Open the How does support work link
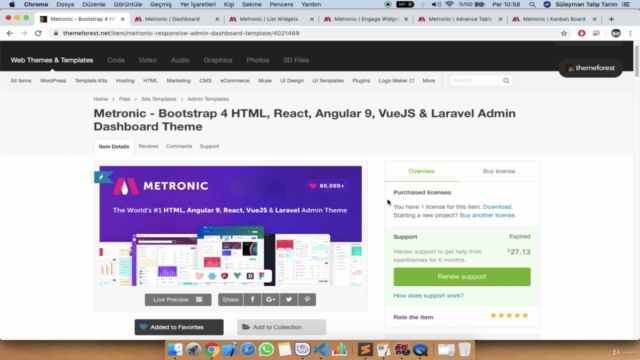This screenshot has width=640, height=360. point(428,296)
